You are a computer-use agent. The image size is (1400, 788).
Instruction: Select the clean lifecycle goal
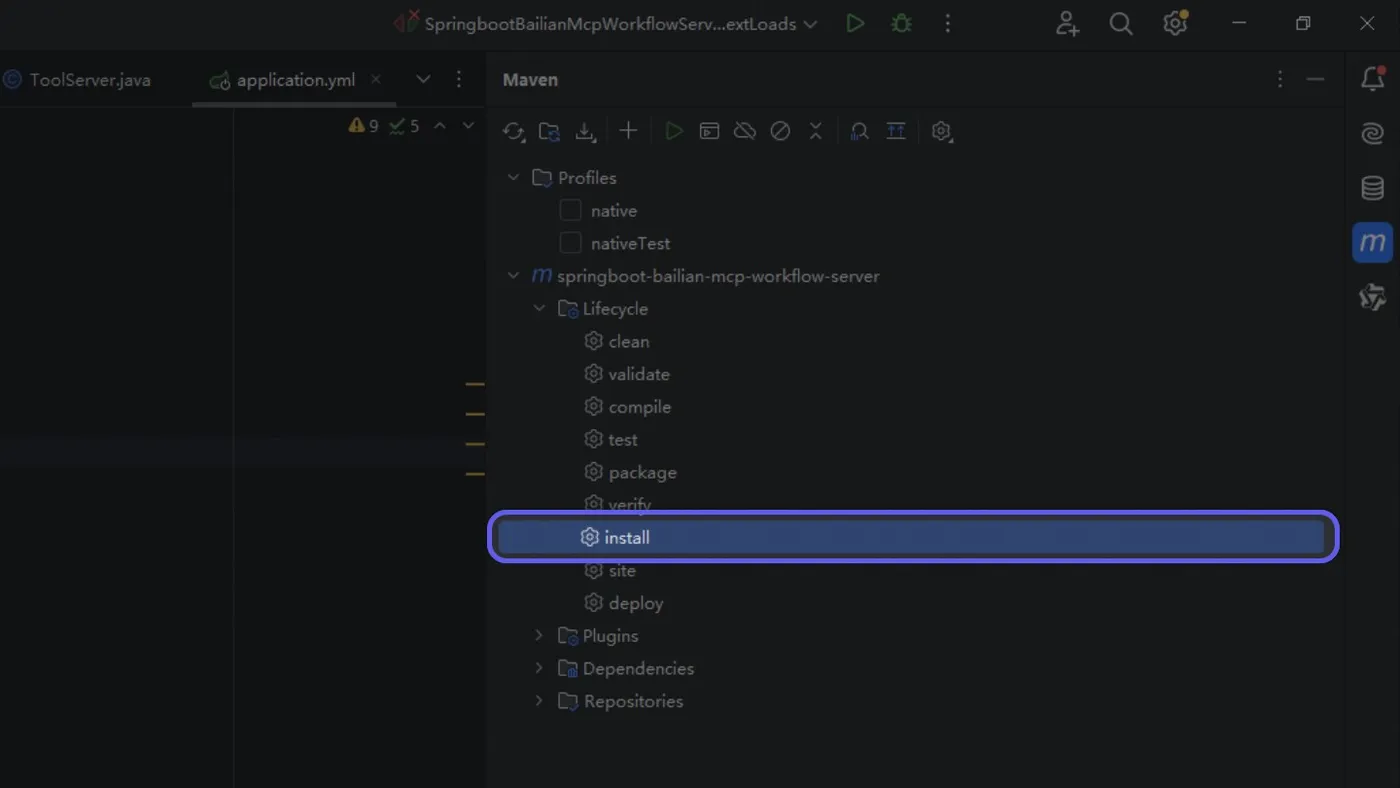(x=616, y=341)
